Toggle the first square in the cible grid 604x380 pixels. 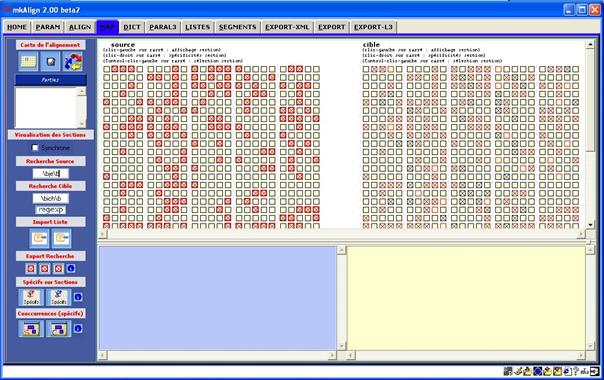pos(366,69)
